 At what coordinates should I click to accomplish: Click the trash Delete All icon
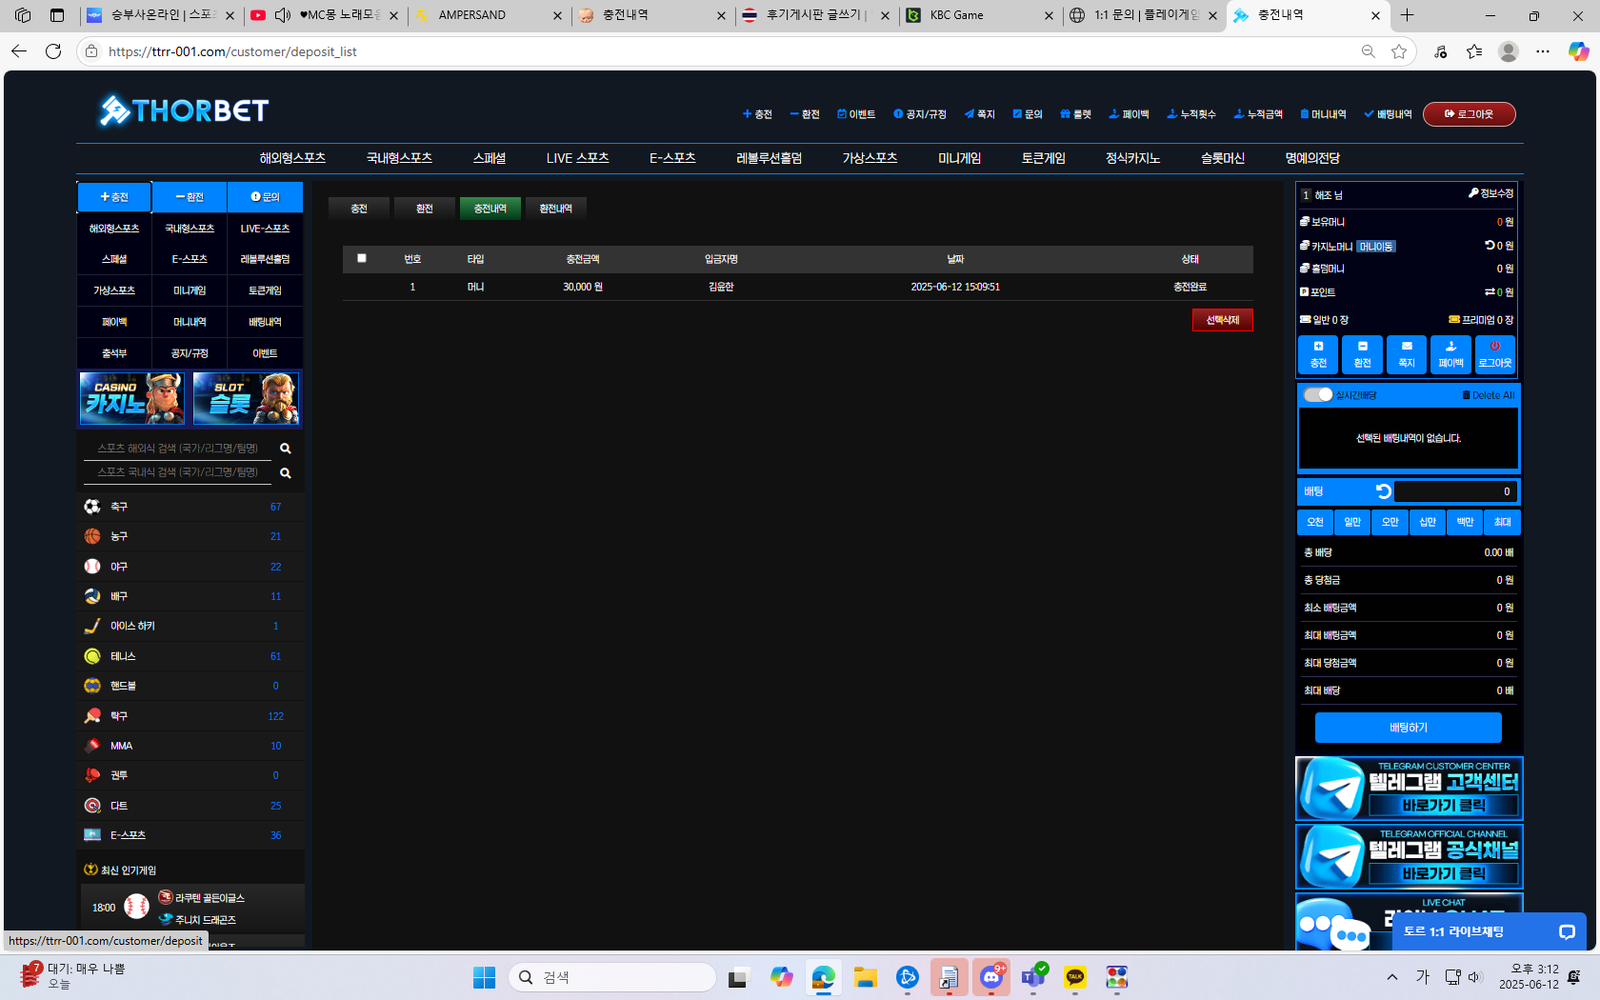pos(1466,395)
